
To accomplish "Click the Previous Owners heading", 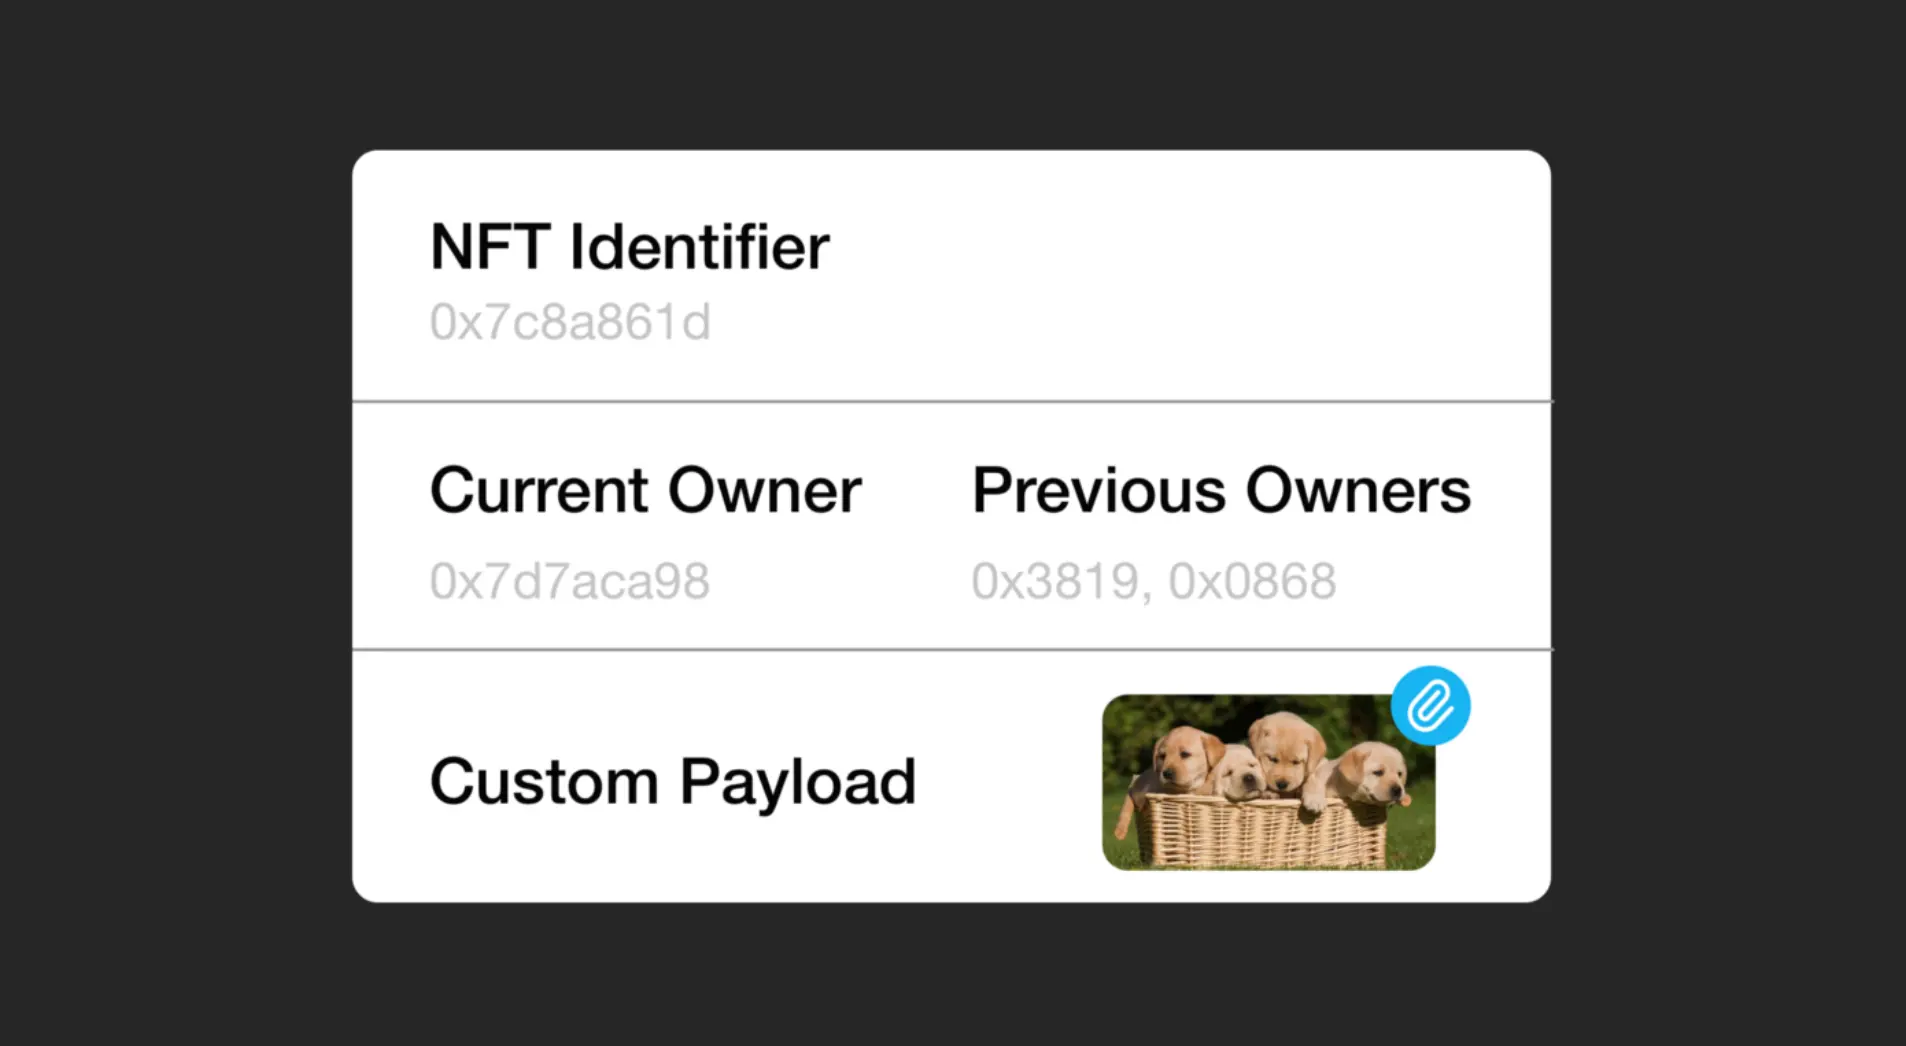I will [x=1221, y=491].
